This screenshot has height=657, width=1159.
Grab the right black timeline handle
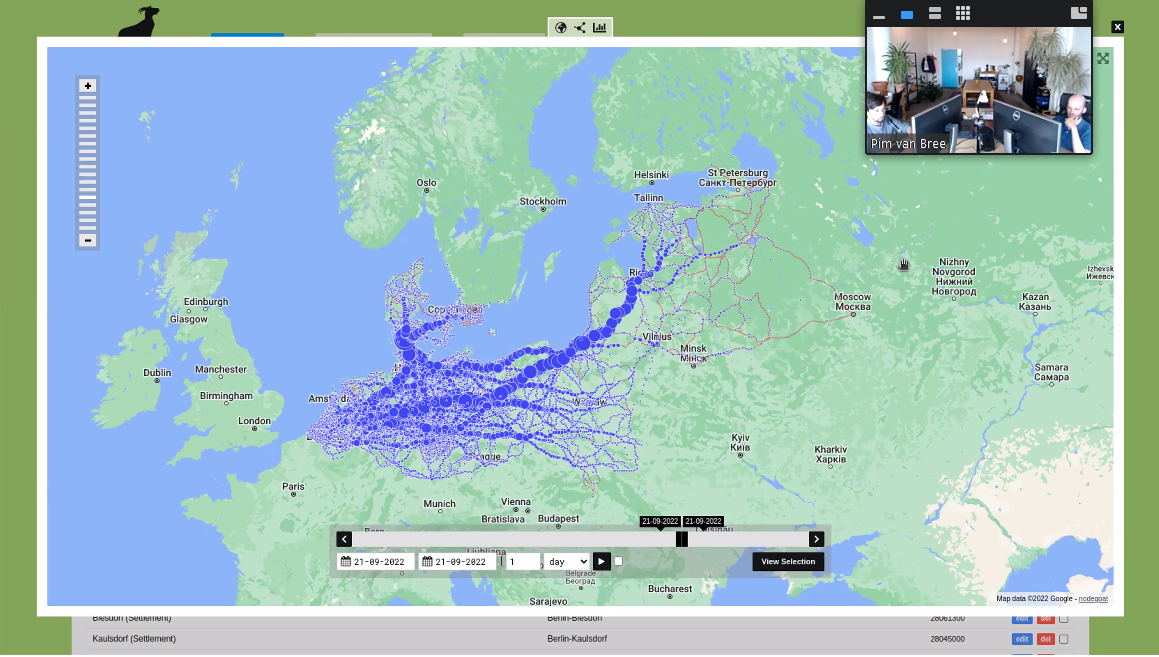(x=684, y=539)
